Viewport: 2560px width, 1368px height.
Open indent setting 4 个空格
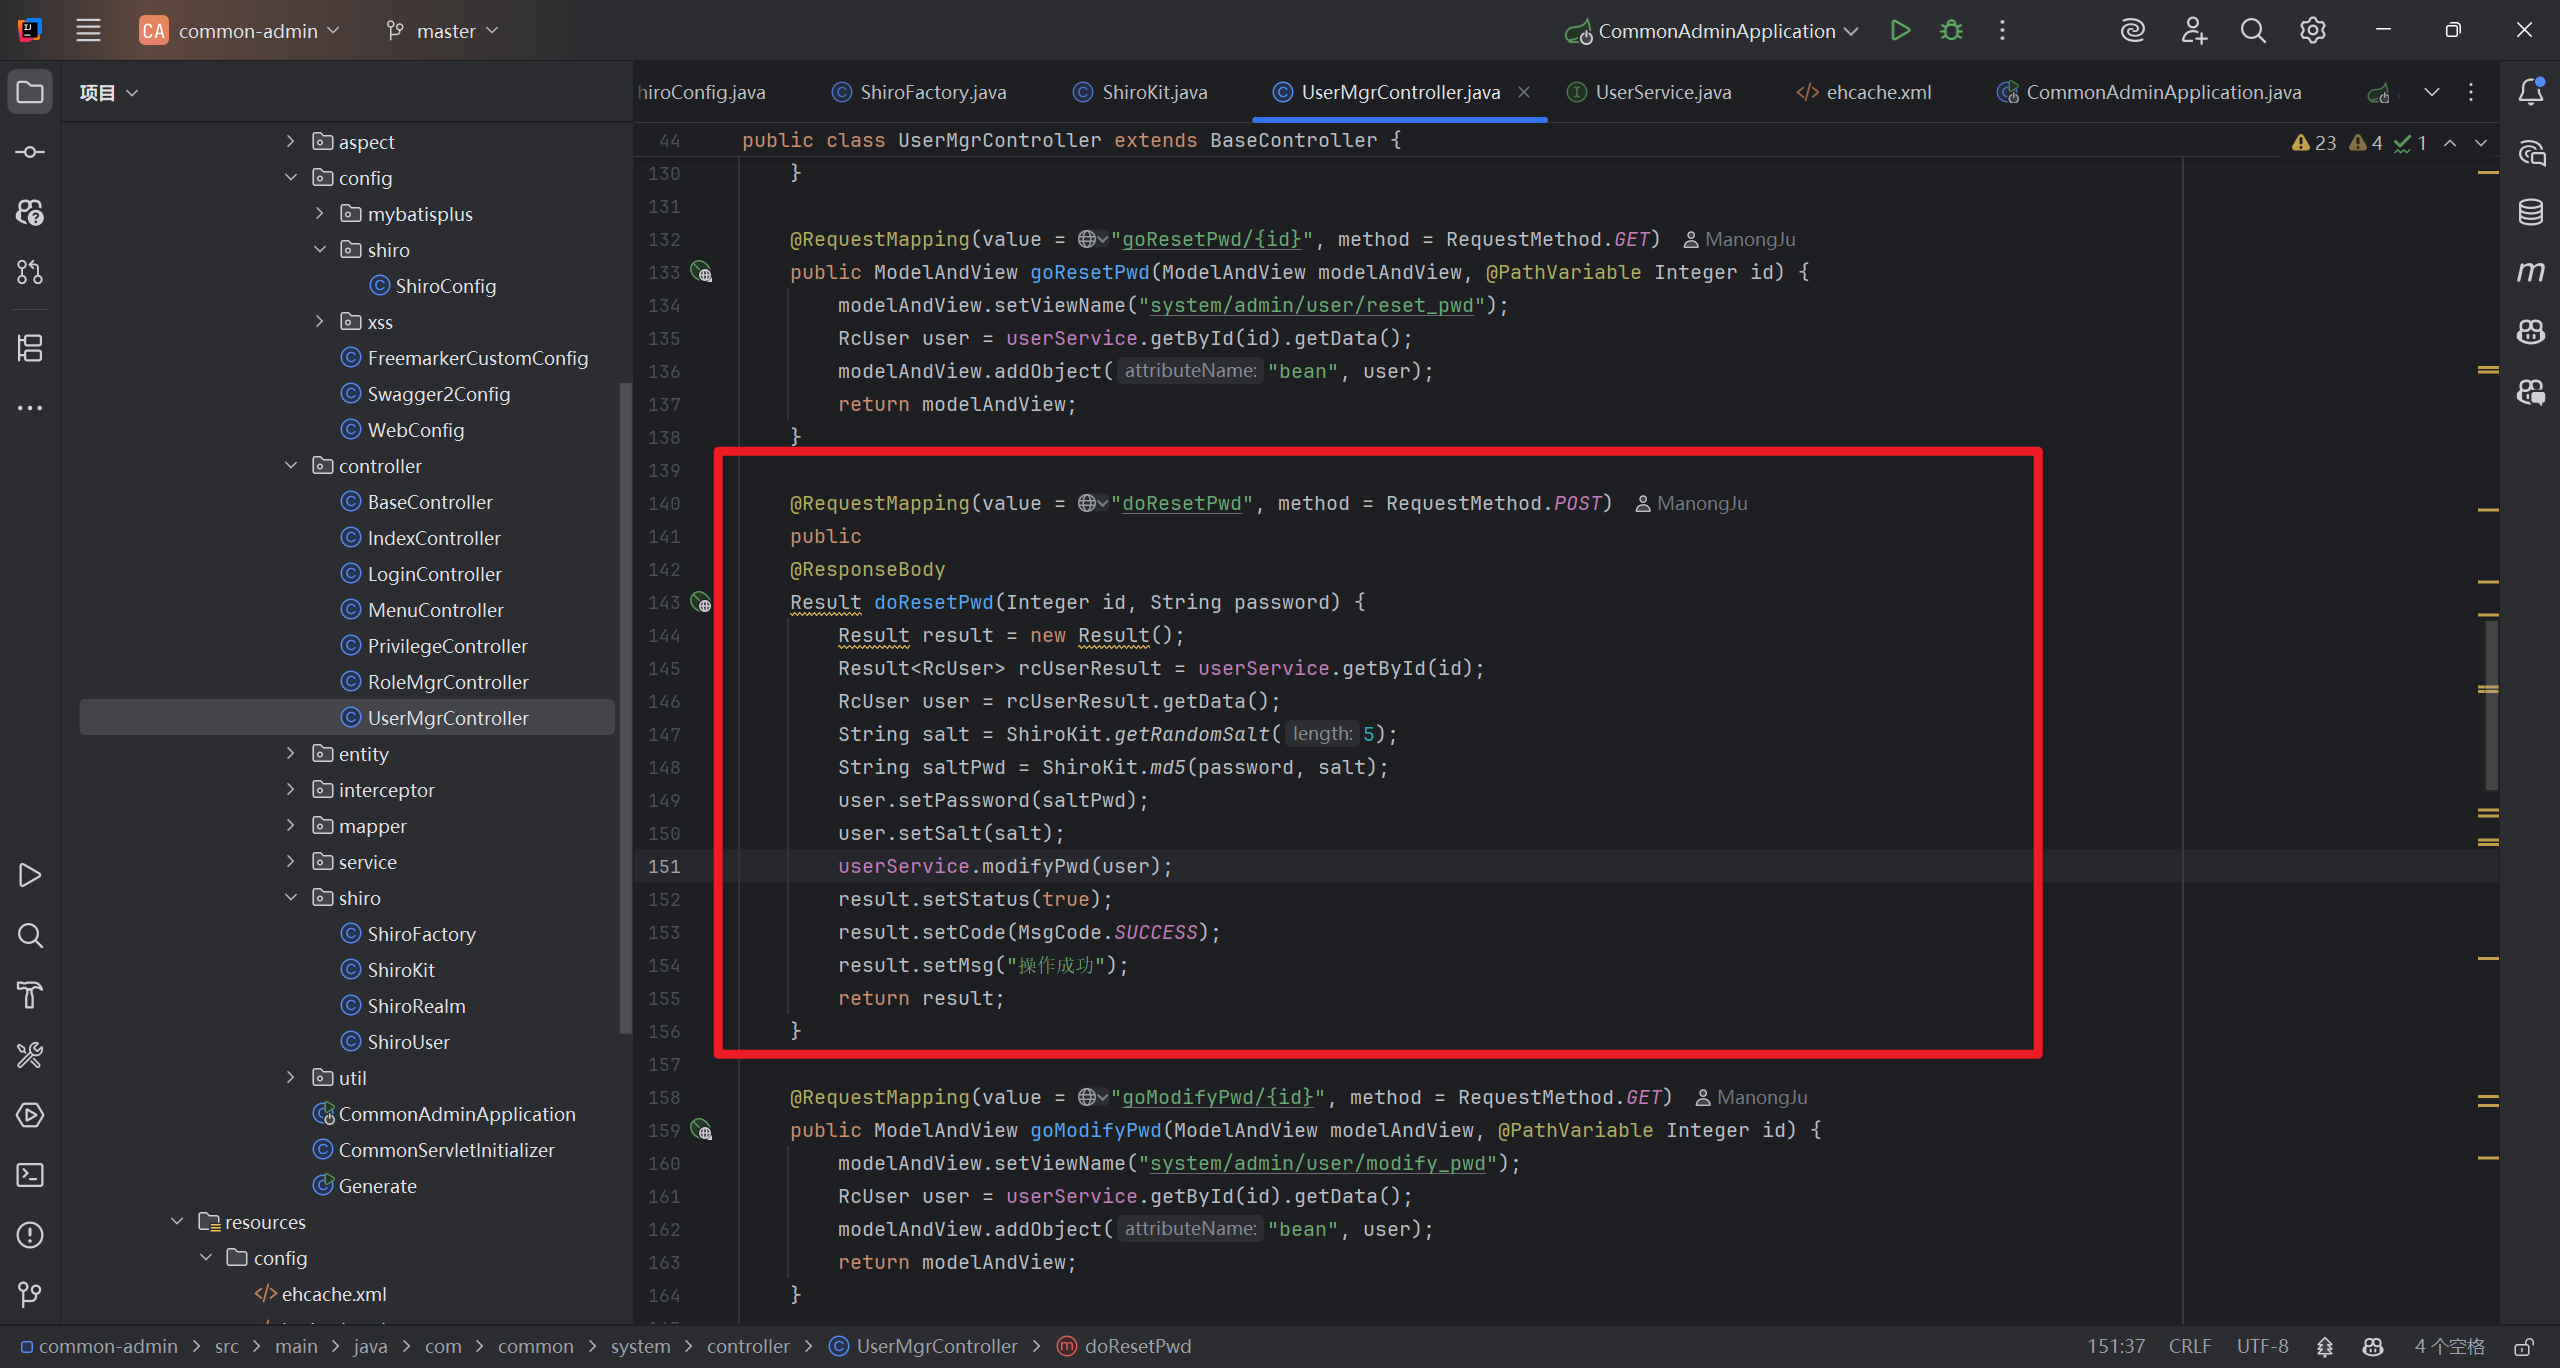(x=2449, y=1347)
